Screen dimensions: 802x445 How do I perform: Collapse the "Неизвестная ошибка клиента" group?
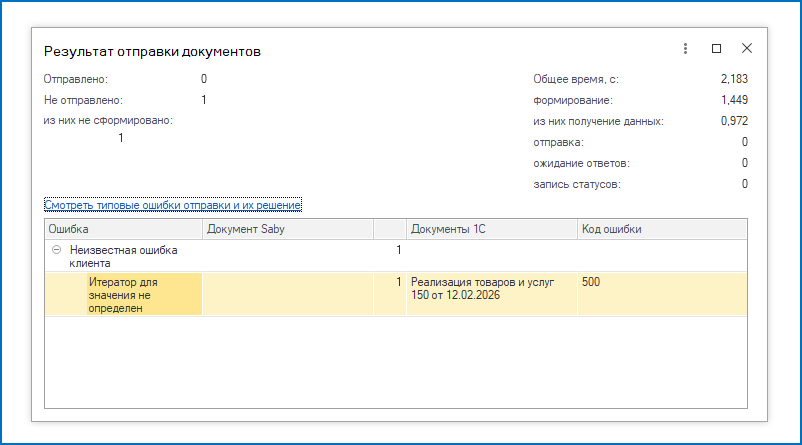56,249
